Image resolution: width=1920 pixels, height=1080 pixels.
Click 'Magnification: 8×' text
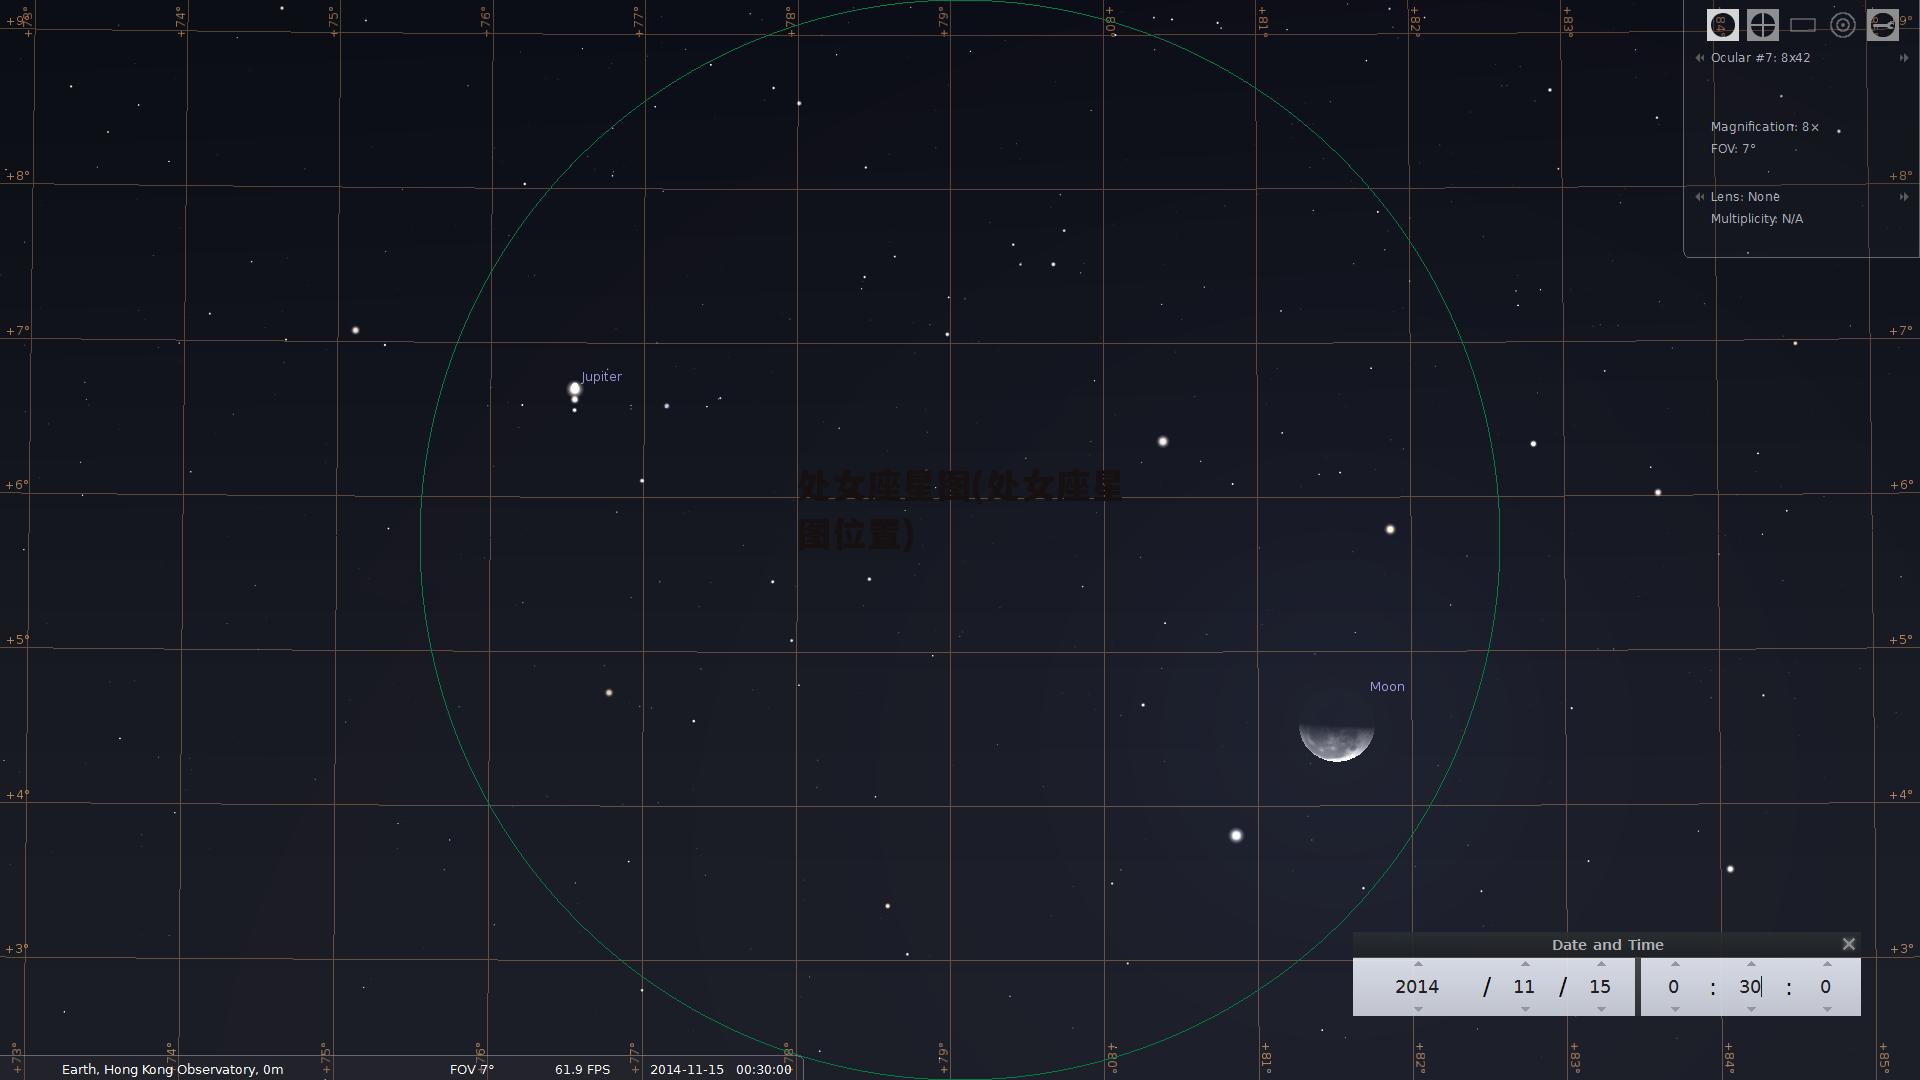[1764, 127]
